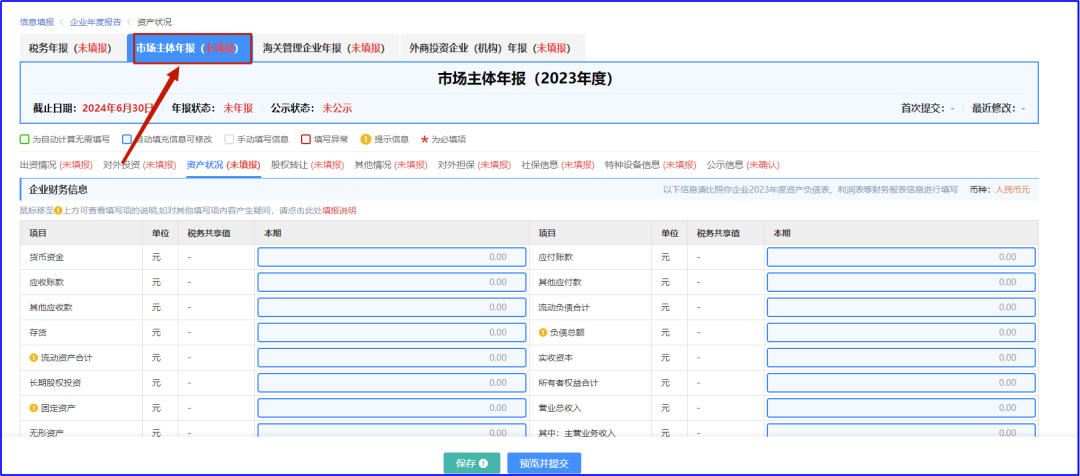
Task: Click the 市场主体年报（2023年度） title
Action: coord(525,79)
